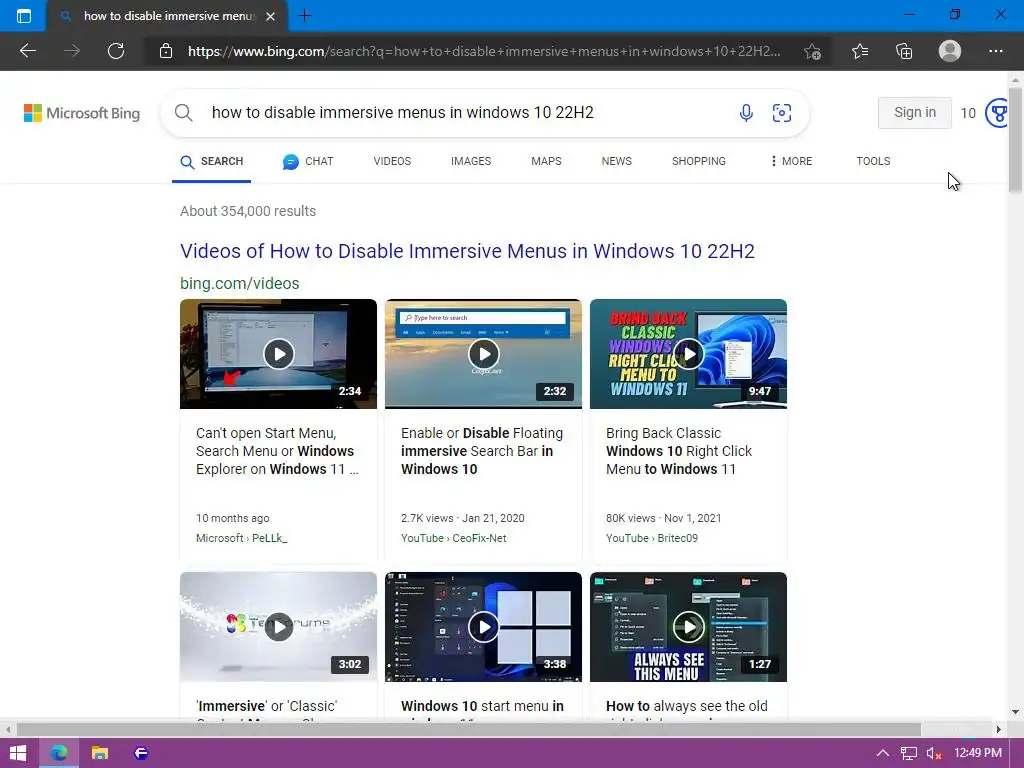Open 'Can't open Start Menu, Search Menu' title

pos(277,451)
